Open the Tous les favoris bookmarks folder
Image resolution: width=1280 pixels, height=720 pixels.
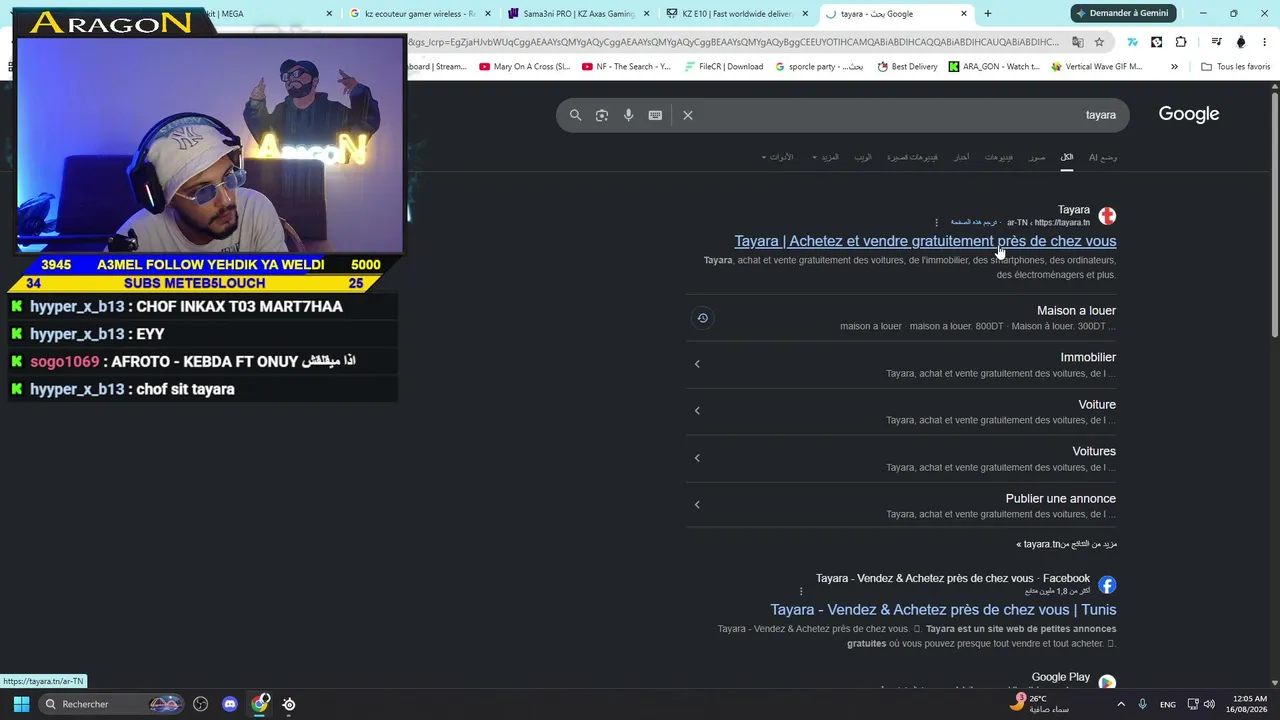coord(1235,67)
